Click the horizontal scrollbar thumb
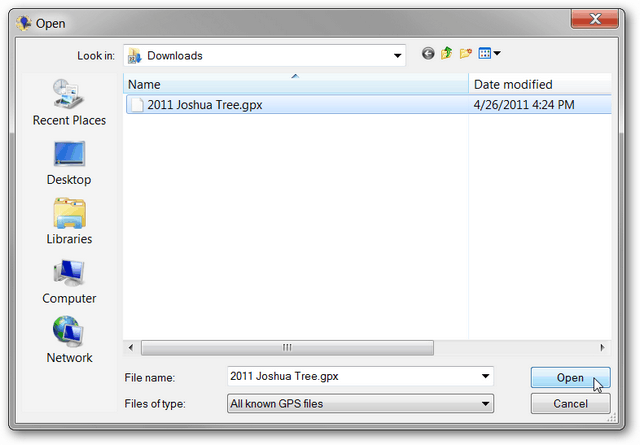 tap(287, 348)
